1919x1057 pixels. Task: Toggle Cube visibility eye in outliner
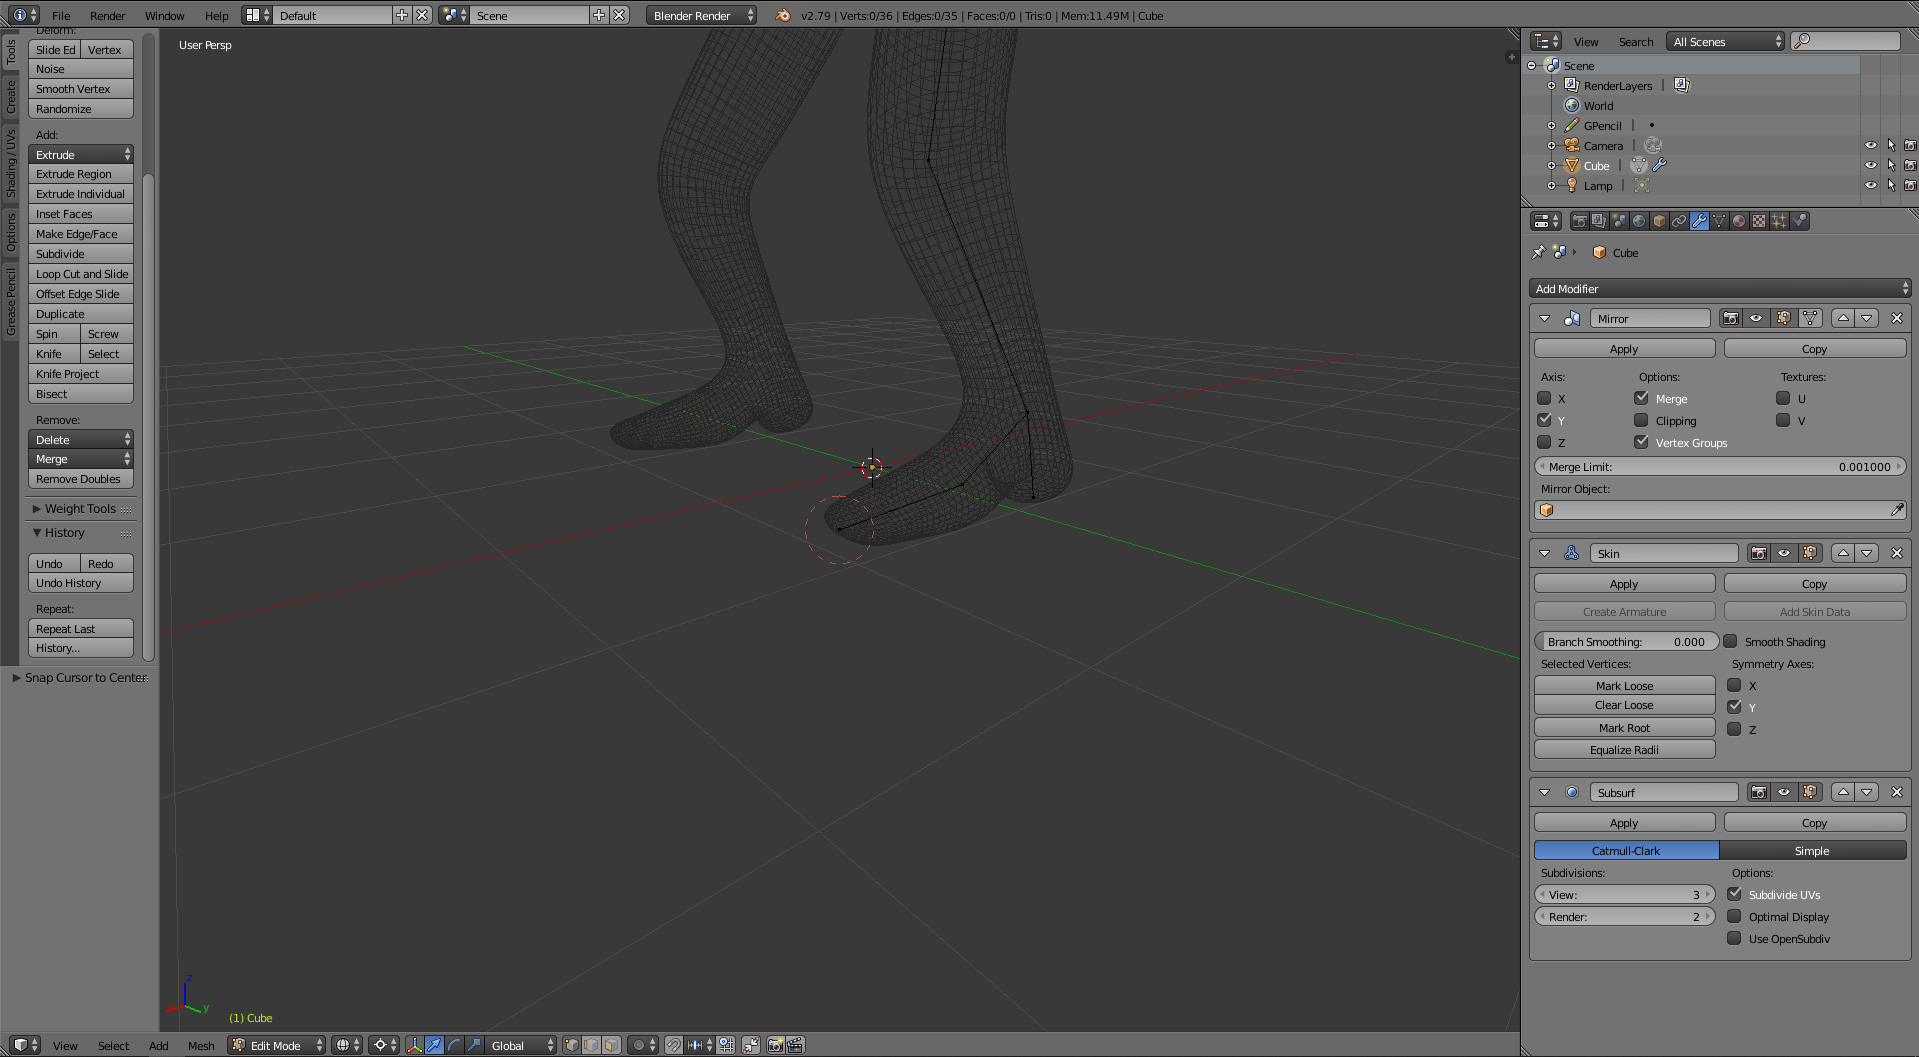pyautogui.click(x=1870, y=165)
